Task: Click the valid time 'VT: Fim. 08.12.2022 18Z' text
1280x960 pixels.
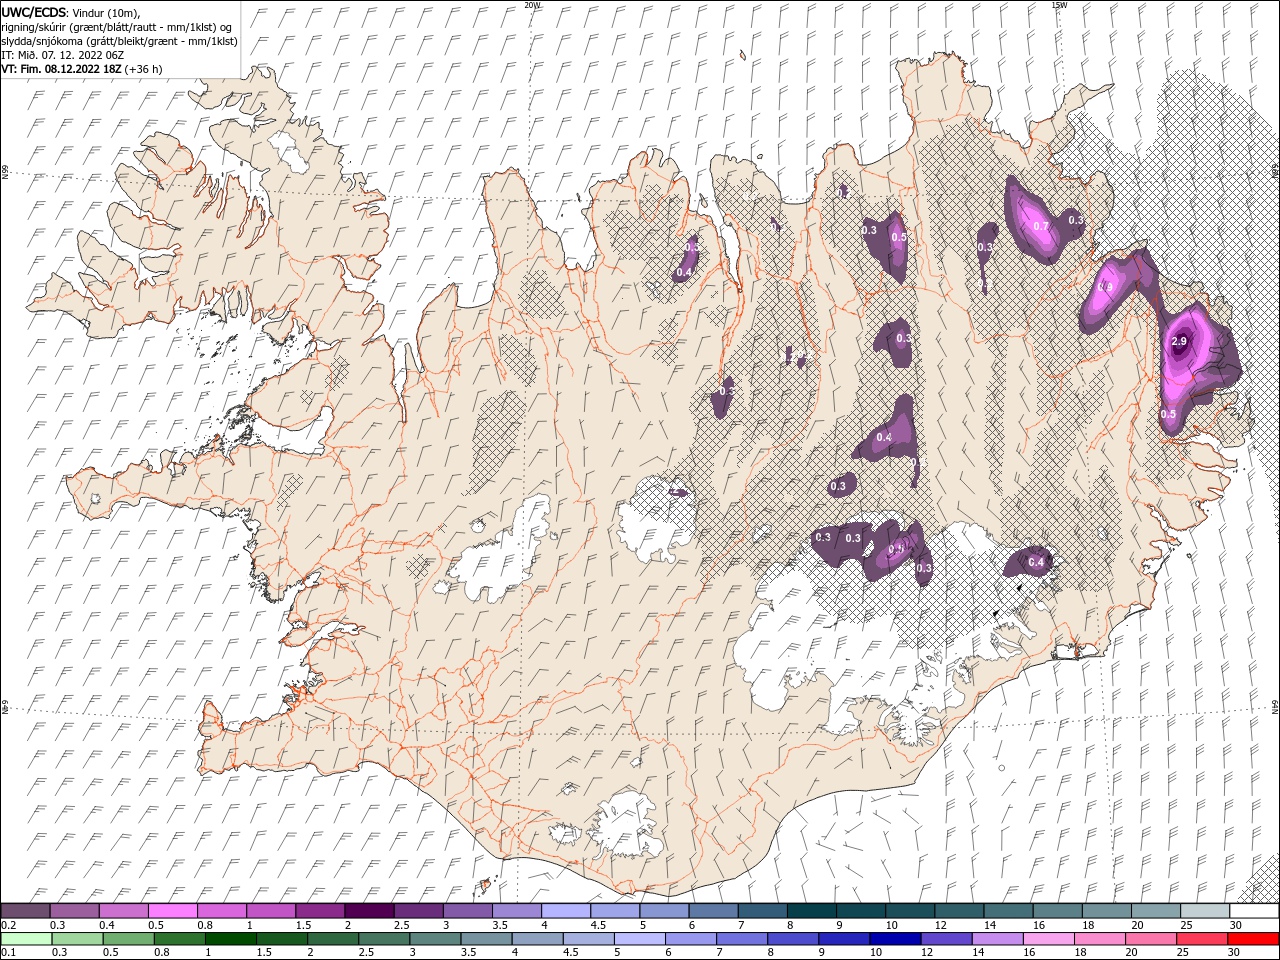Action: [x=61, y=70]
